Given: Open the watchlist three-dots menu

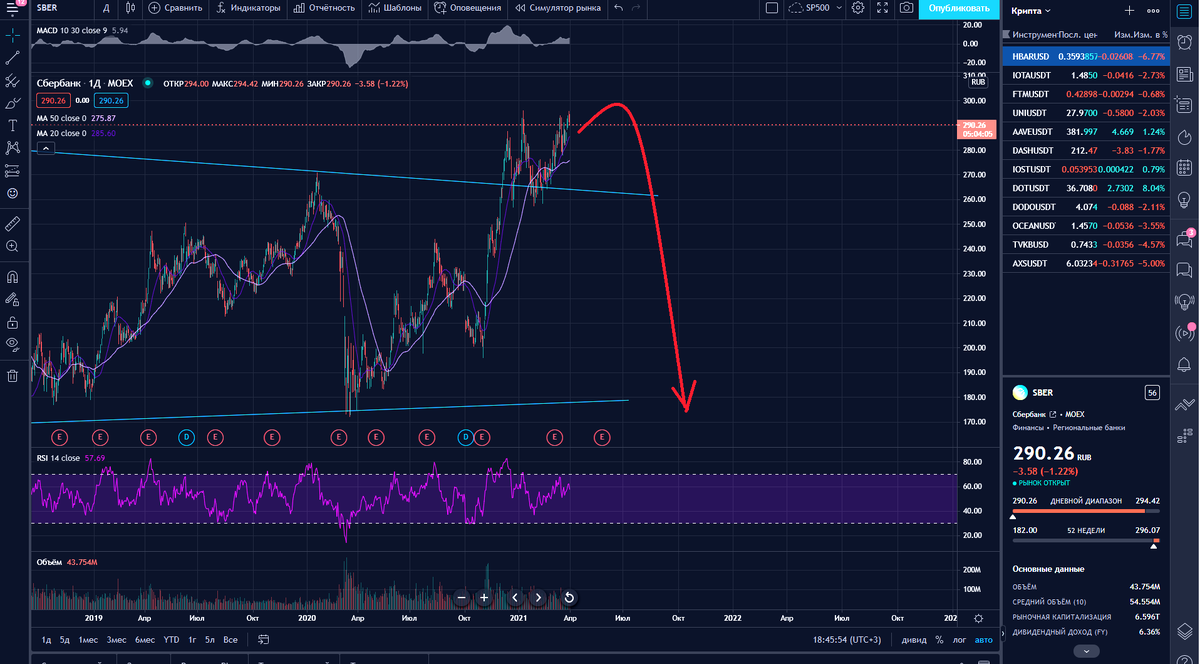Looking at the screenshot, I should click(1153, 11).
